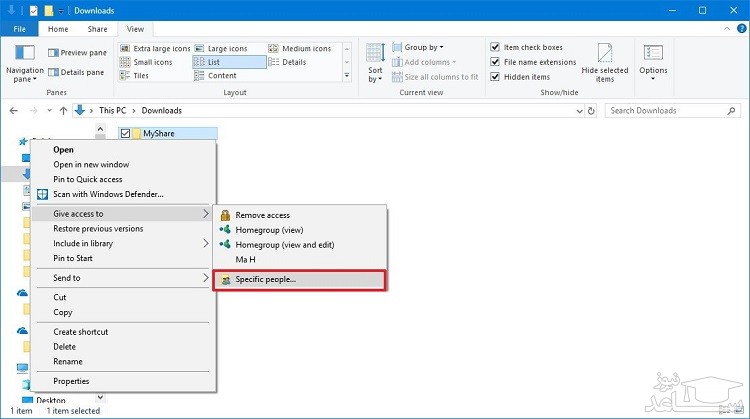Expand the Group by dropdown
This screenshot has width=750, height=419.
(424, 47)
